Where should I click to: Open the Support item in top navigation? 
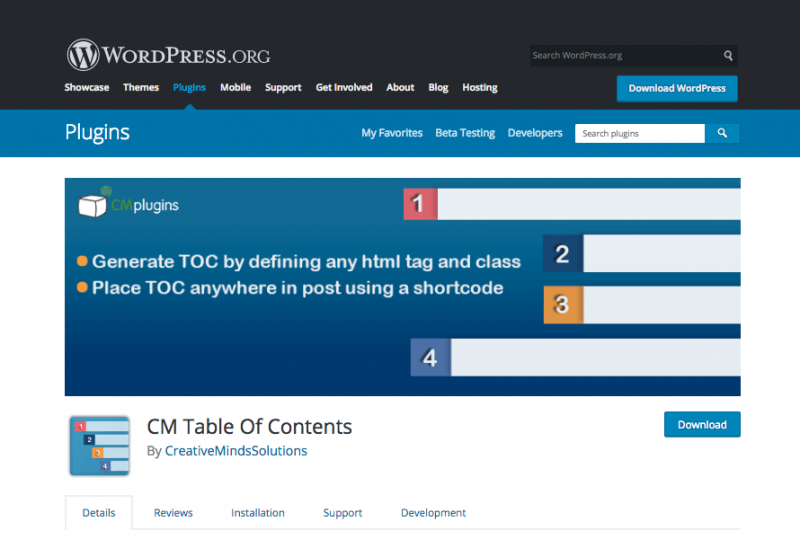283,88
